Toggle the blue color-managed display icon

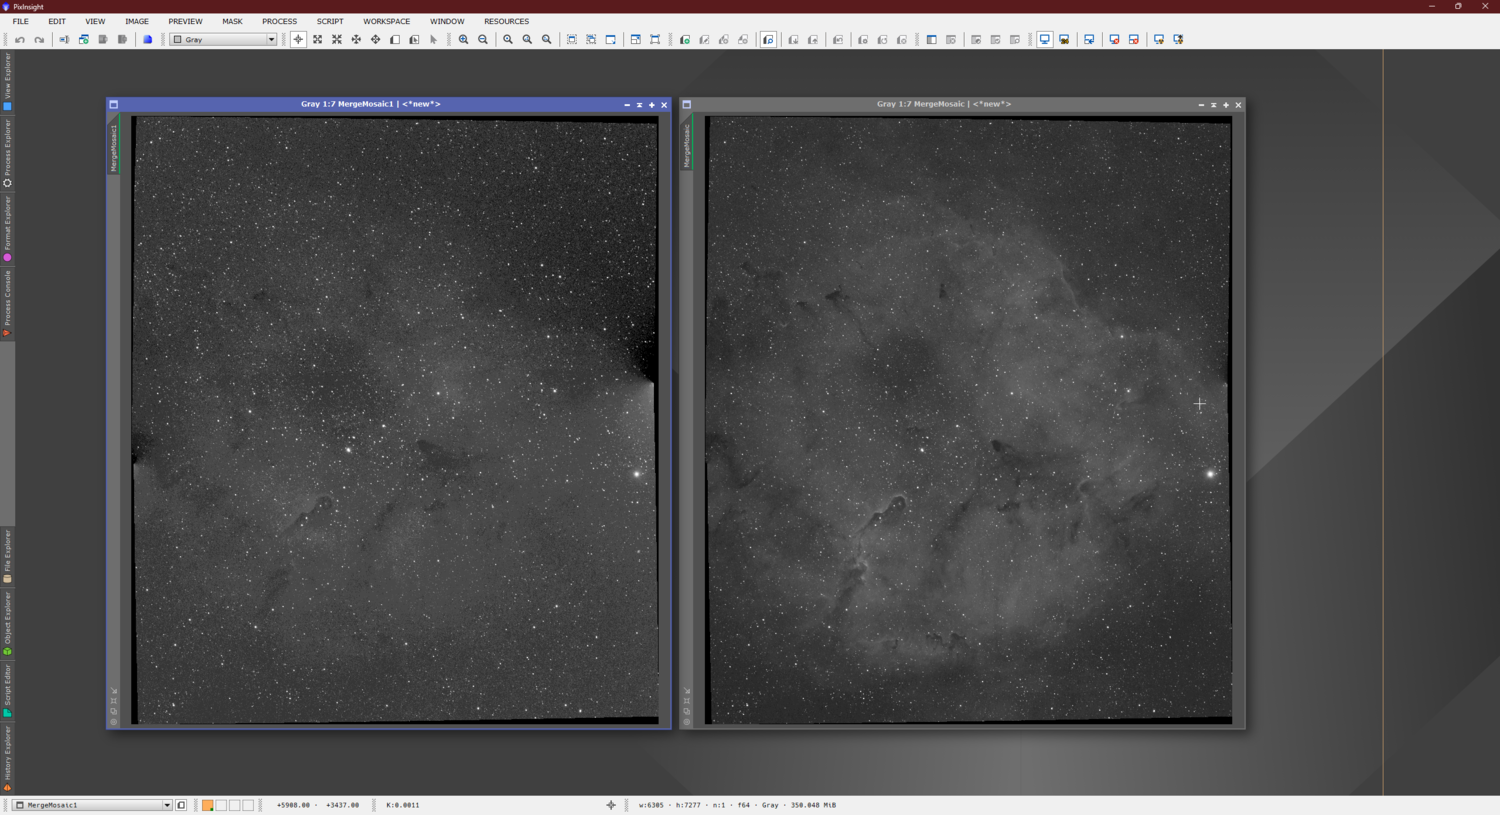click(x=147, y=40)
